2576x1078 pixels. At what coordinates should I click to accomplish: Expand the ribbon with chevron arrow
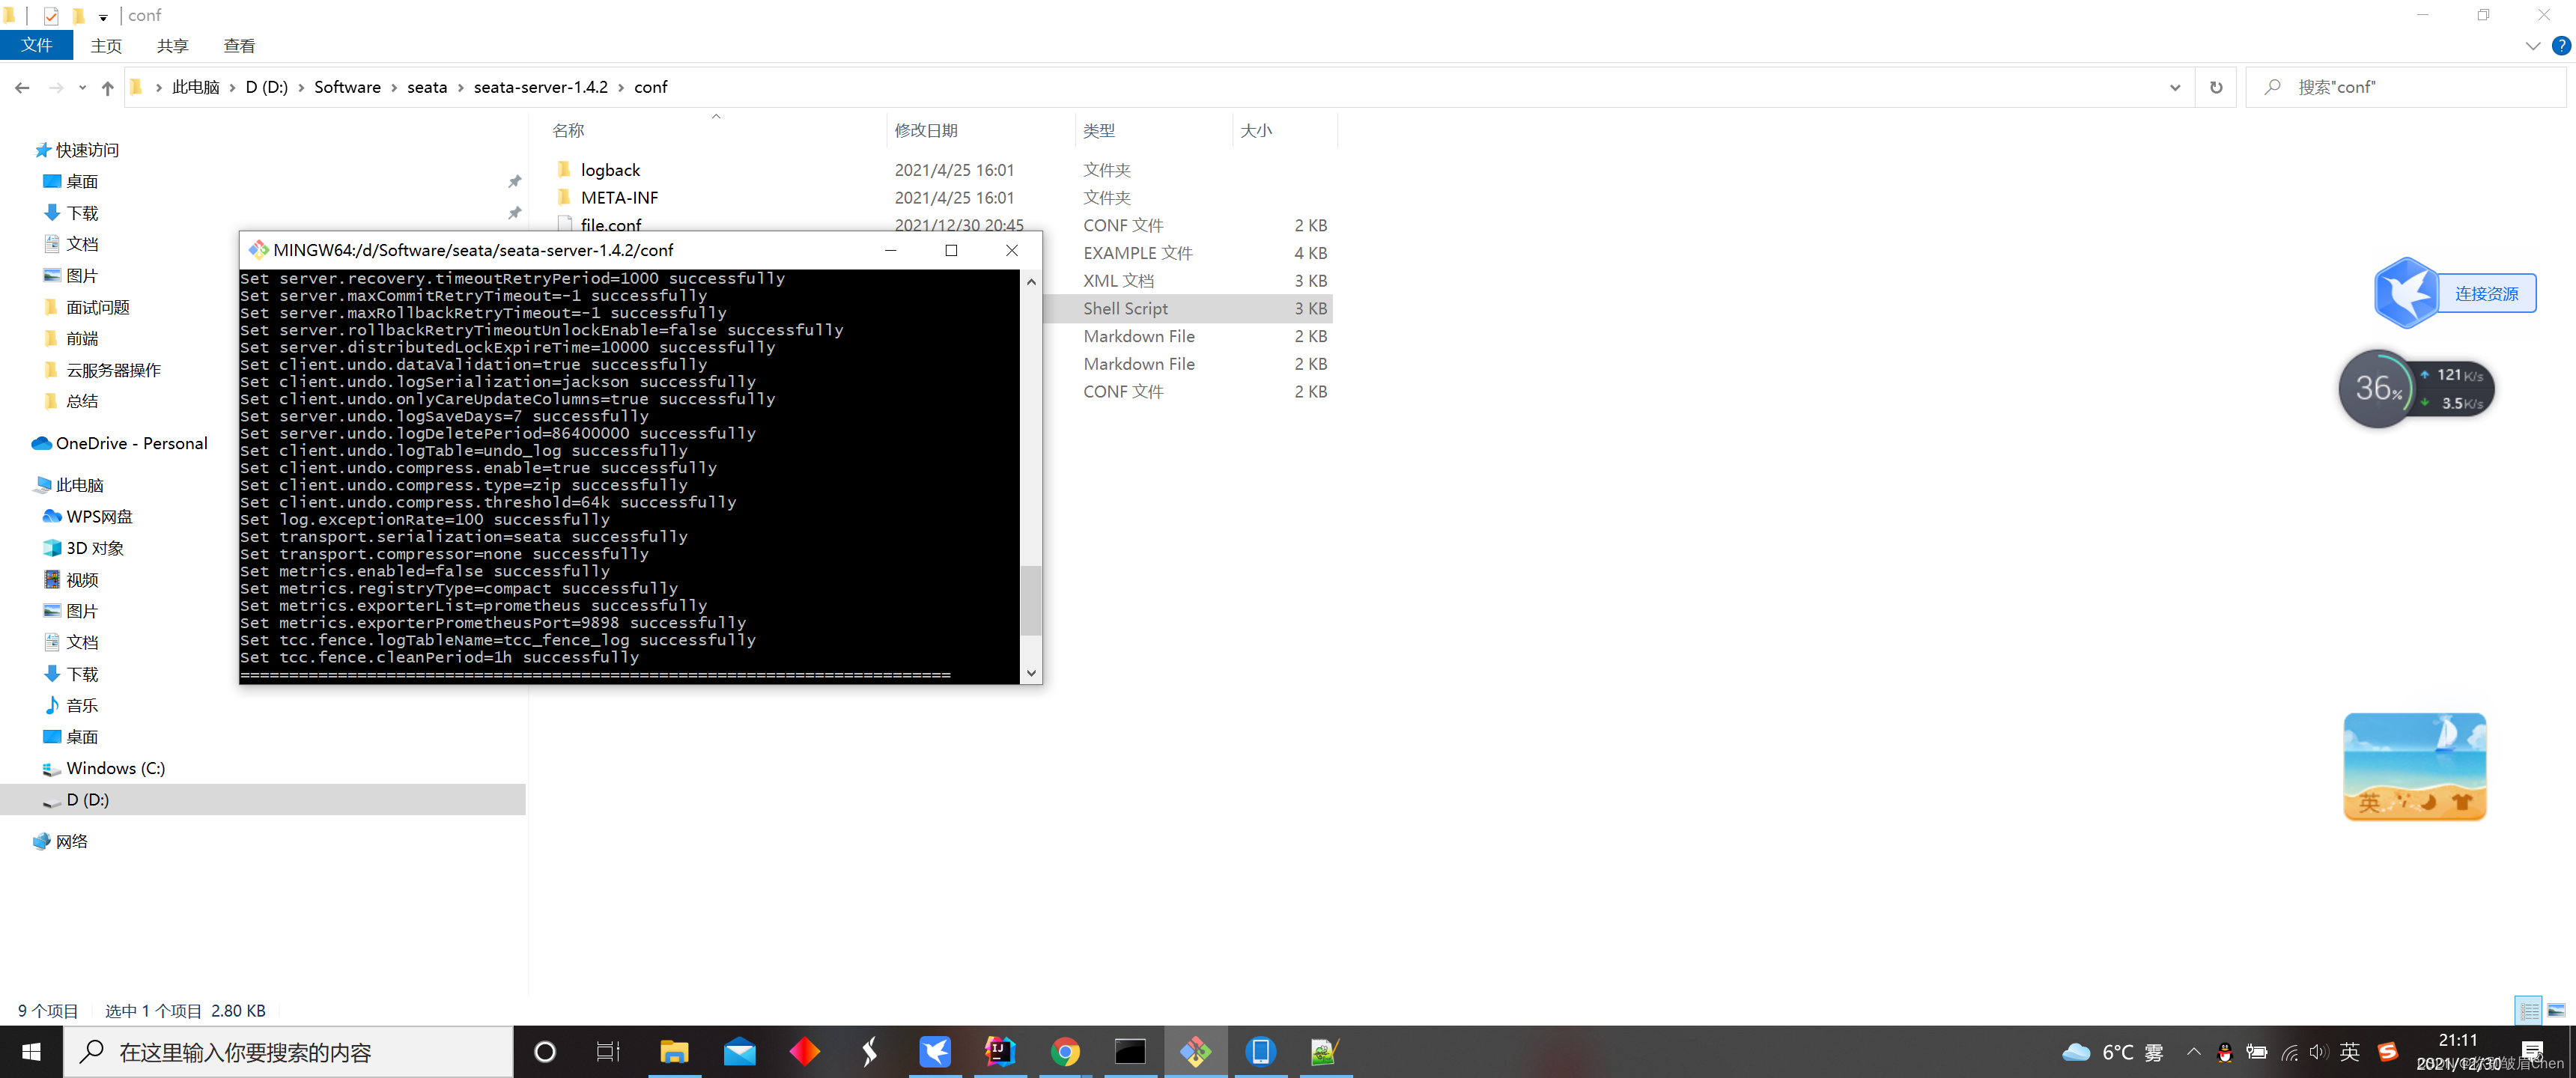[x=2532, y=45]
